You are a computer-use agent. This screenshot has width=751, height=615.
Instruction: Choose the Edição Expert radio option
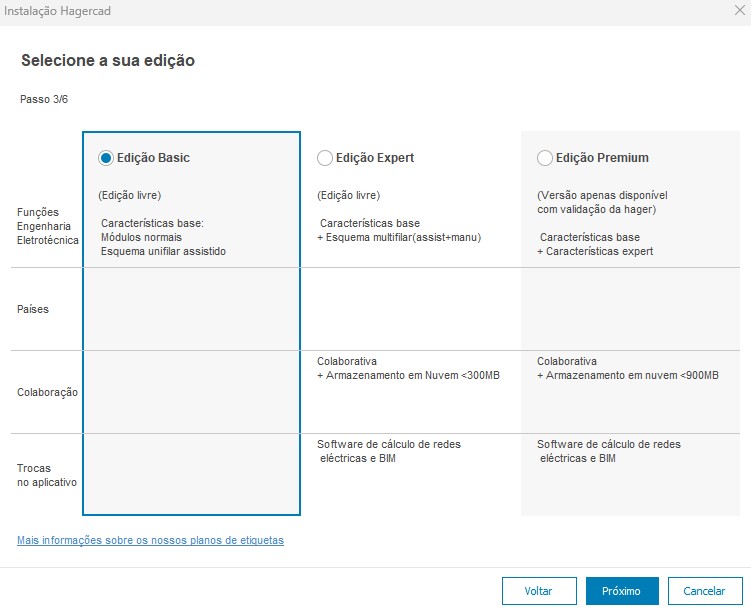tap(325, 158)
